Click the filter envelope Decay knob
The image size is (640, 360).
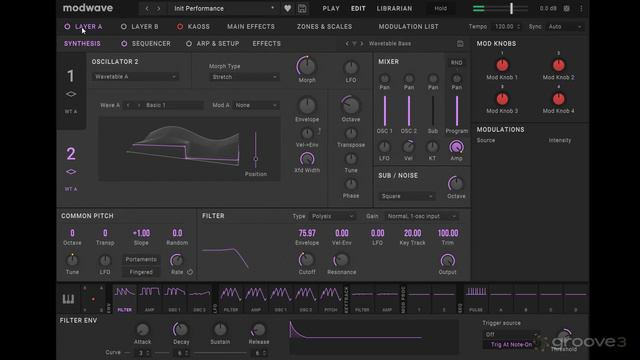click(180, 329)
